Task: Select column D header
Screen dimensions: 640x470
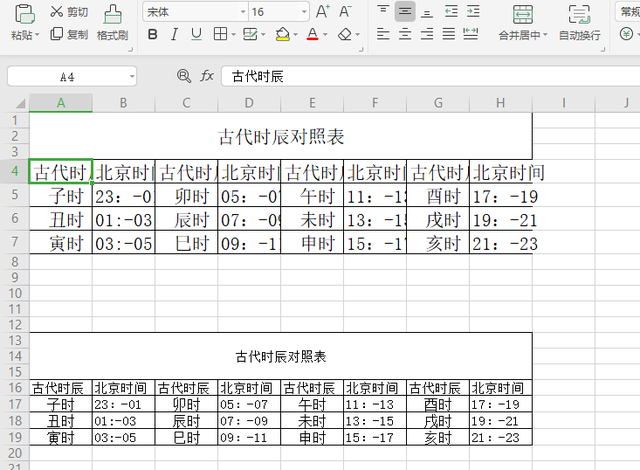Action: pyautogui.click(x=249, y=103)
